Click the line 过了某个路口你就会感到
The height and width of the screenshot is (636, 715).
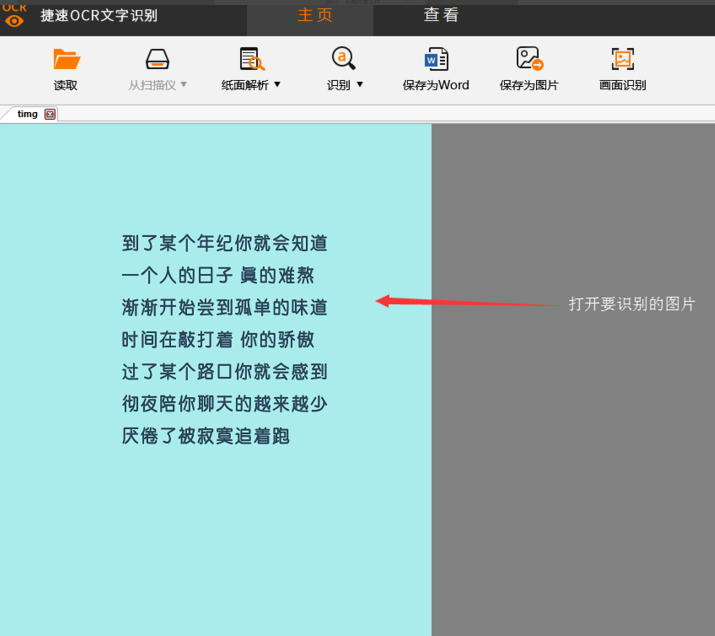[225, 372]
